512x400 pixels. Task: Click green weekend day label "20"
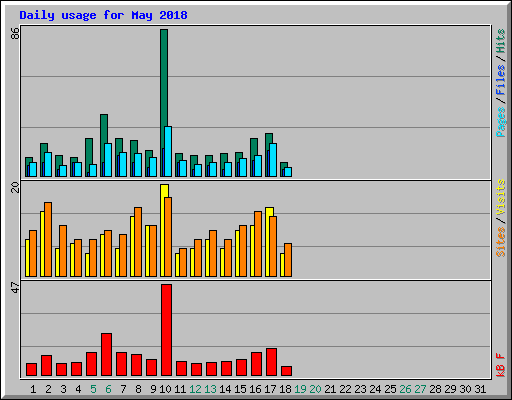315,389
